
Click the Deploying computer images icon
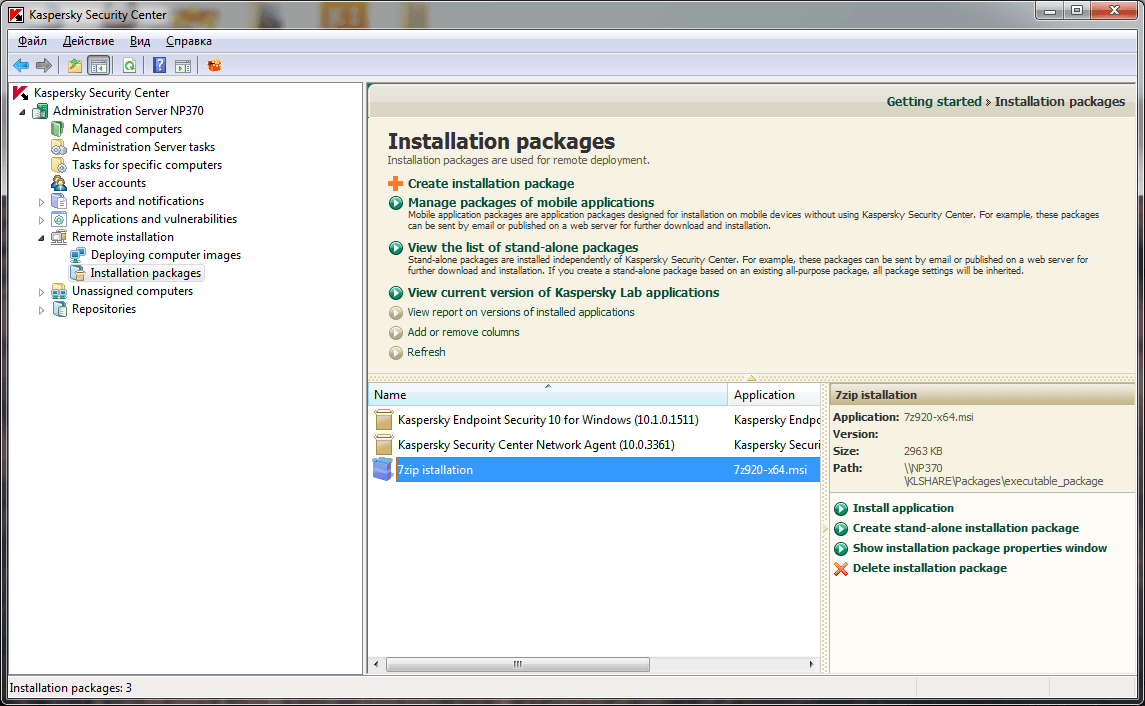[x=77, y=255]
